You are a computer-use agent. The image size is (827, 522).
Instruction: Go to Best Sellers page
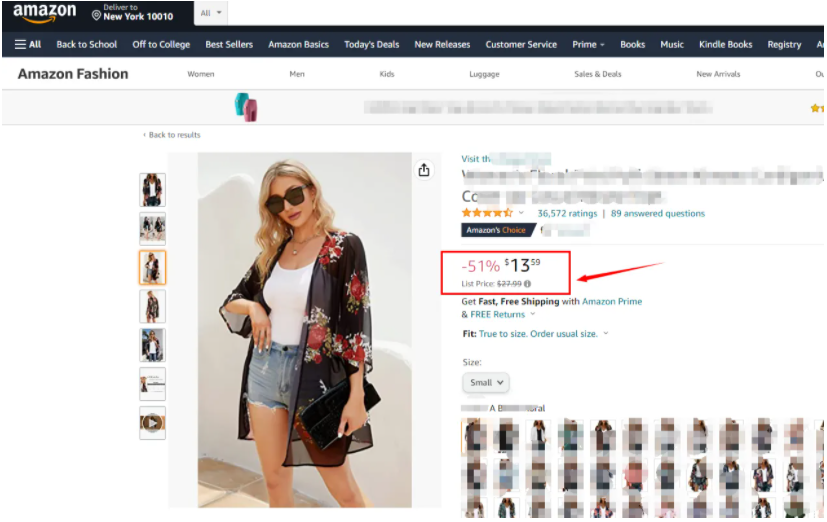click(x=229, y=44)
